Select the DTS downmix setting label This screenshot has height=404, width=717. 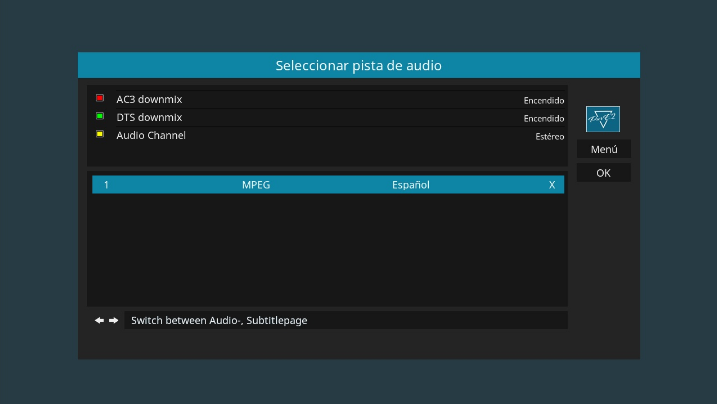tap(149, 118)
